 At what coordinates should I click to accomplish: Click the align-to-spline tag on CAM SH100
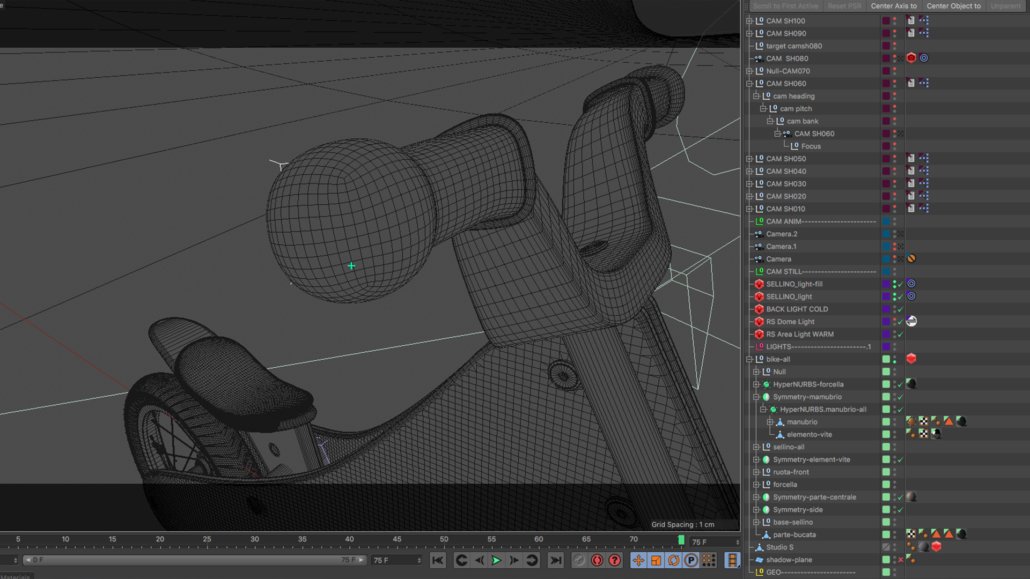[924, 20]
